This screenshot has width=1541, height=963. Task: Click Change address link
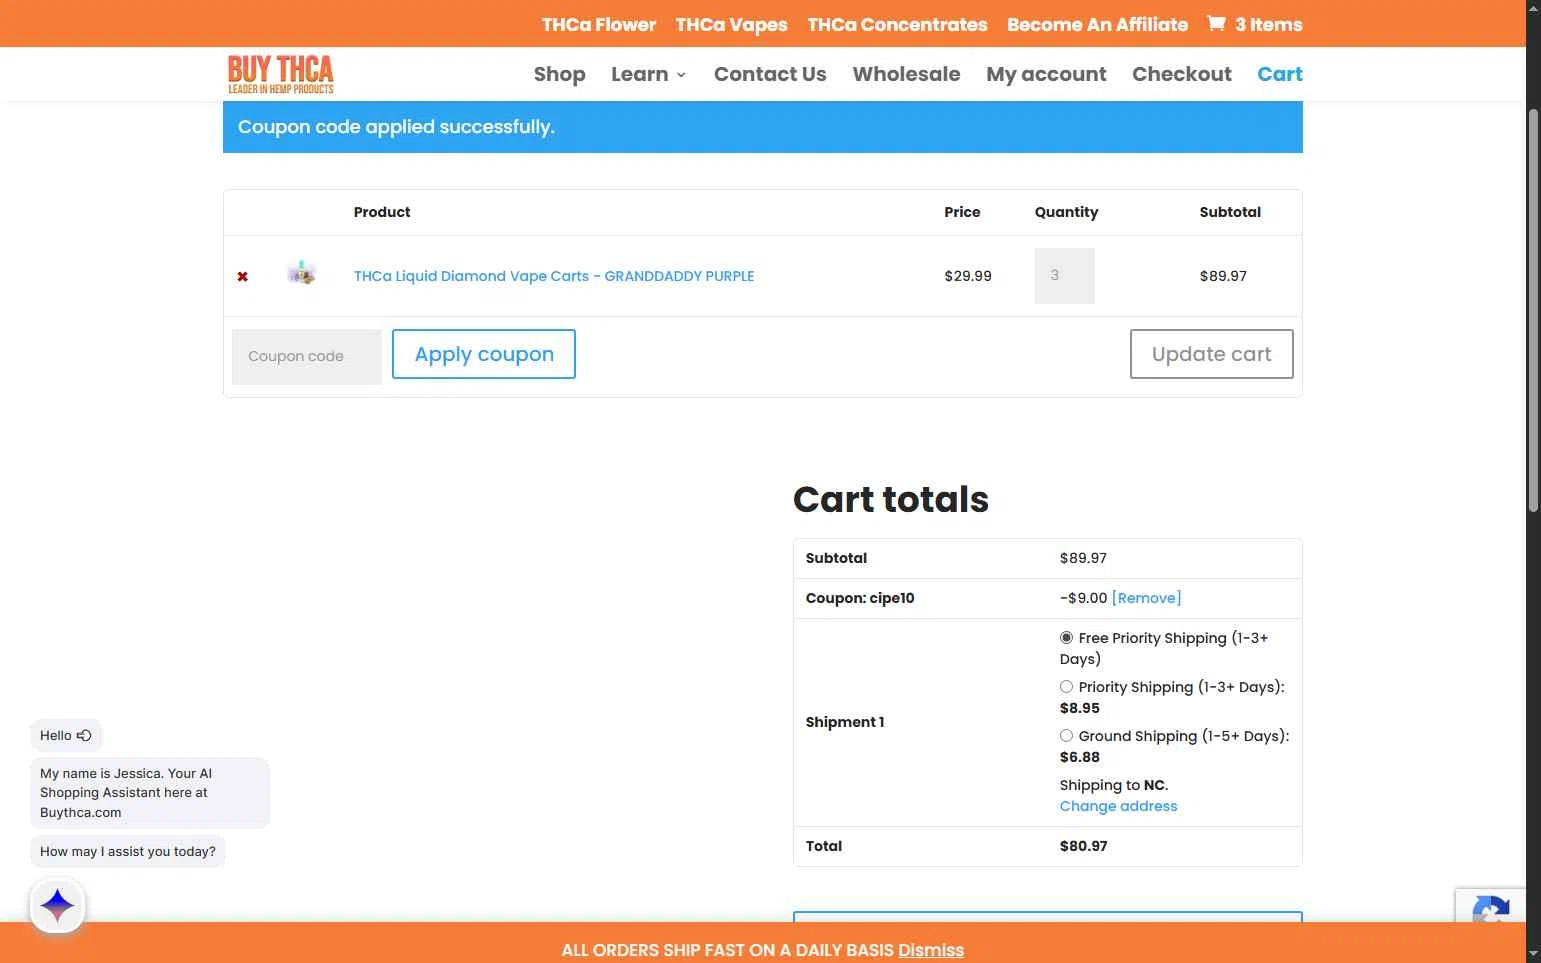pos(1118,806)
